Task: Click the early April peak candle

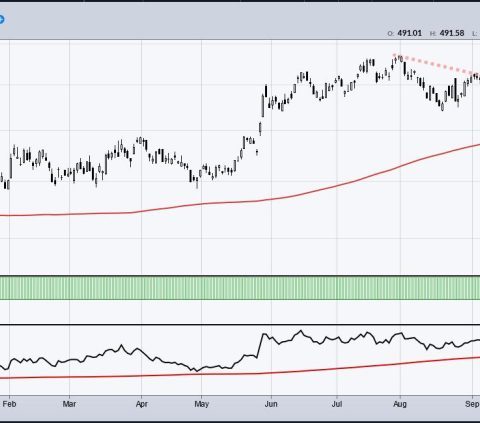Action: (141, 140)
